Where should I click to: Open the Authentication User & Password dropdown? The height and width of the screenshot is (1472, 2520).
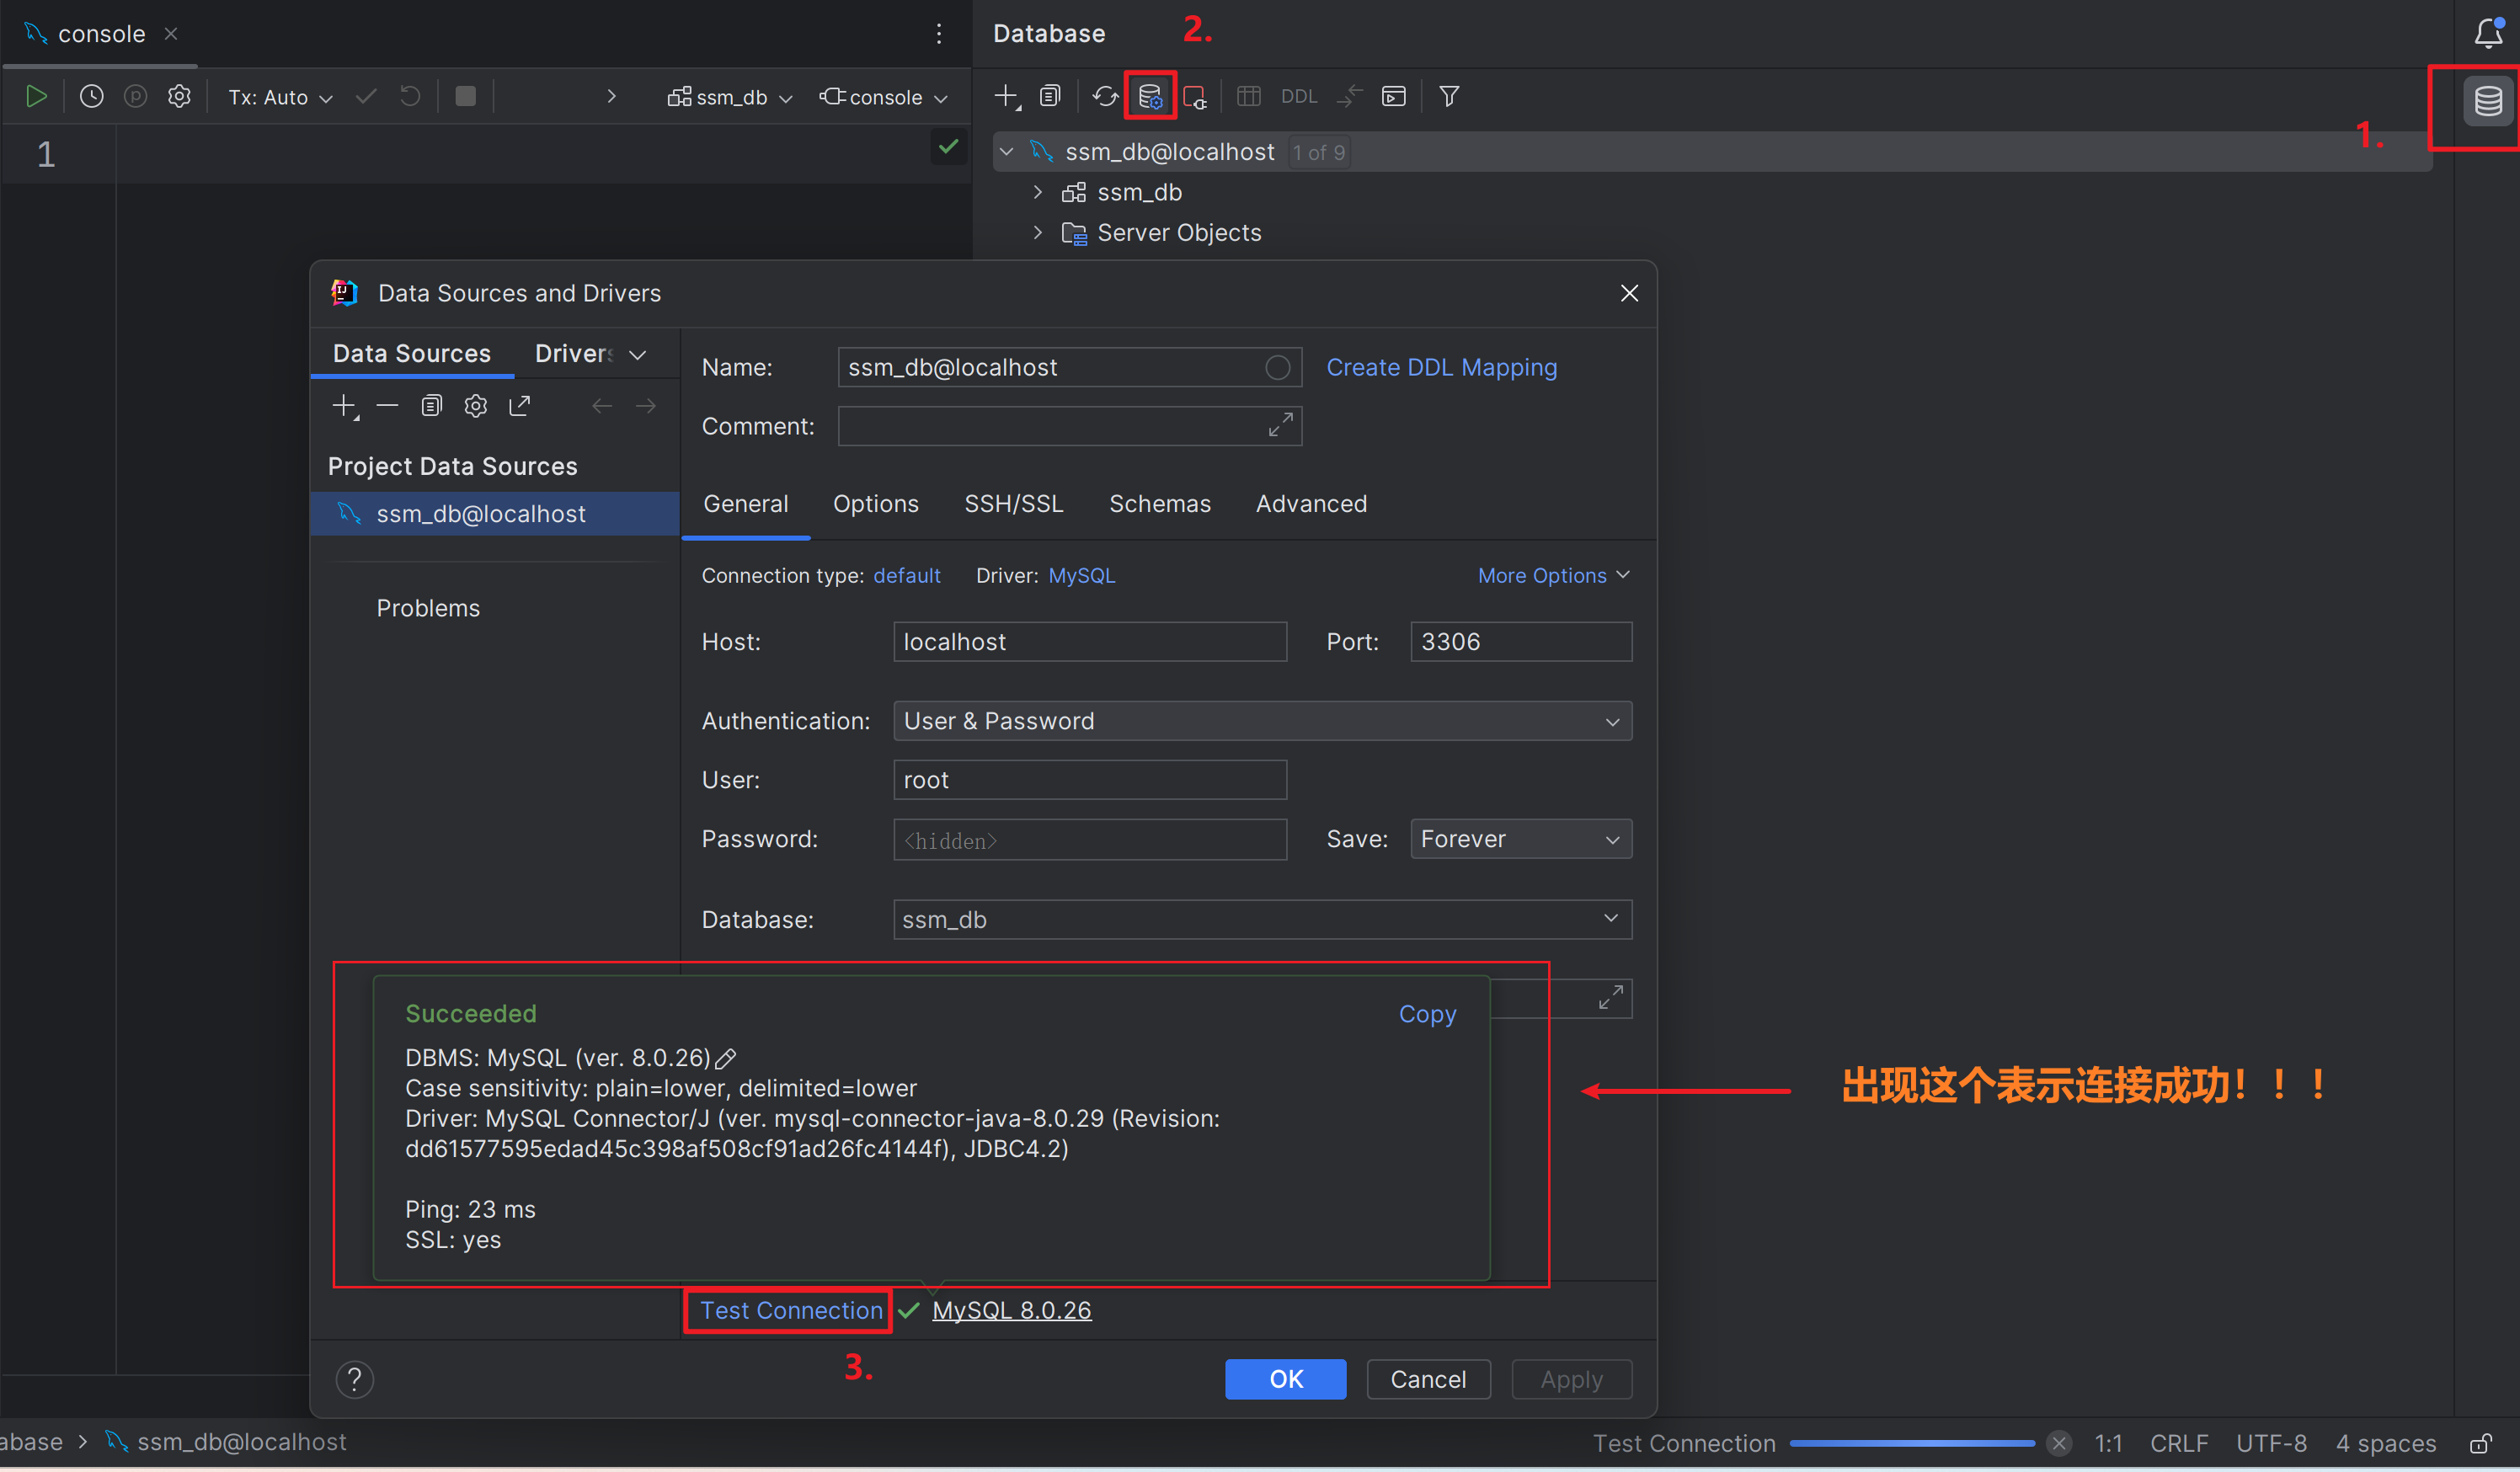[1261, 721]
